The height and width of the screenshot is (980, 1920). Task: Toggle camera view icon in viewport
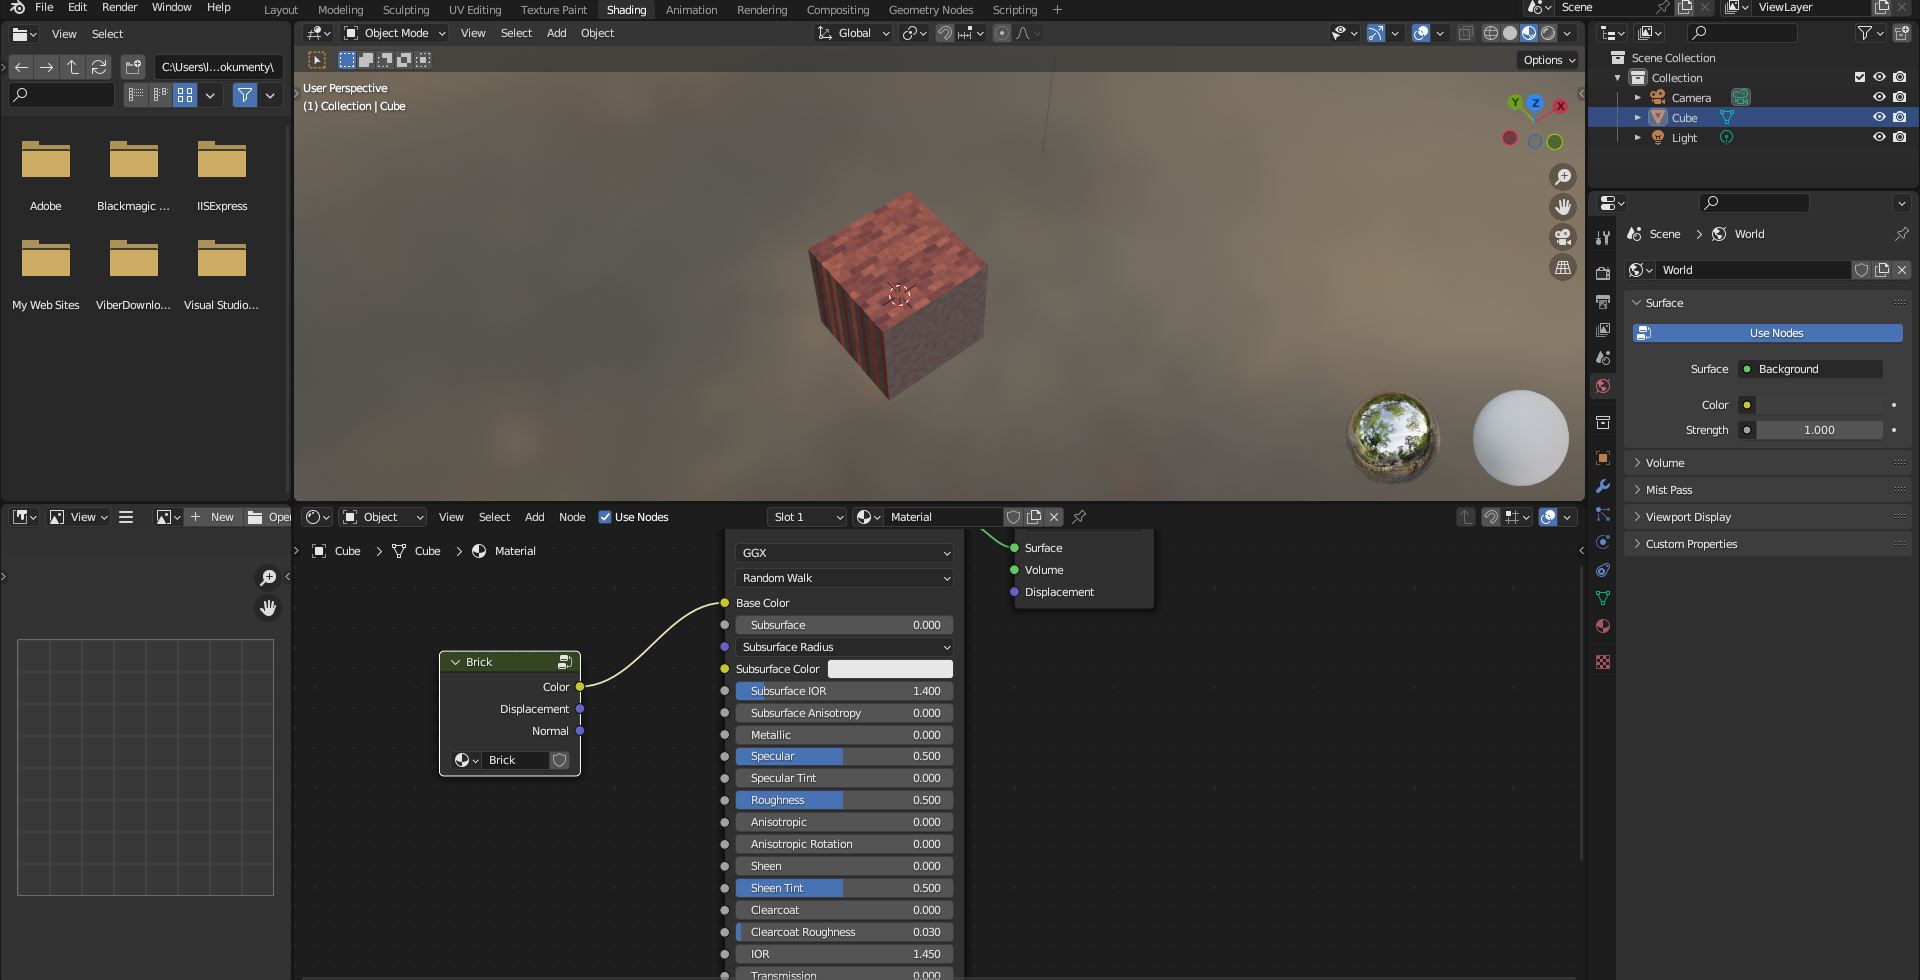(1562, 237)
